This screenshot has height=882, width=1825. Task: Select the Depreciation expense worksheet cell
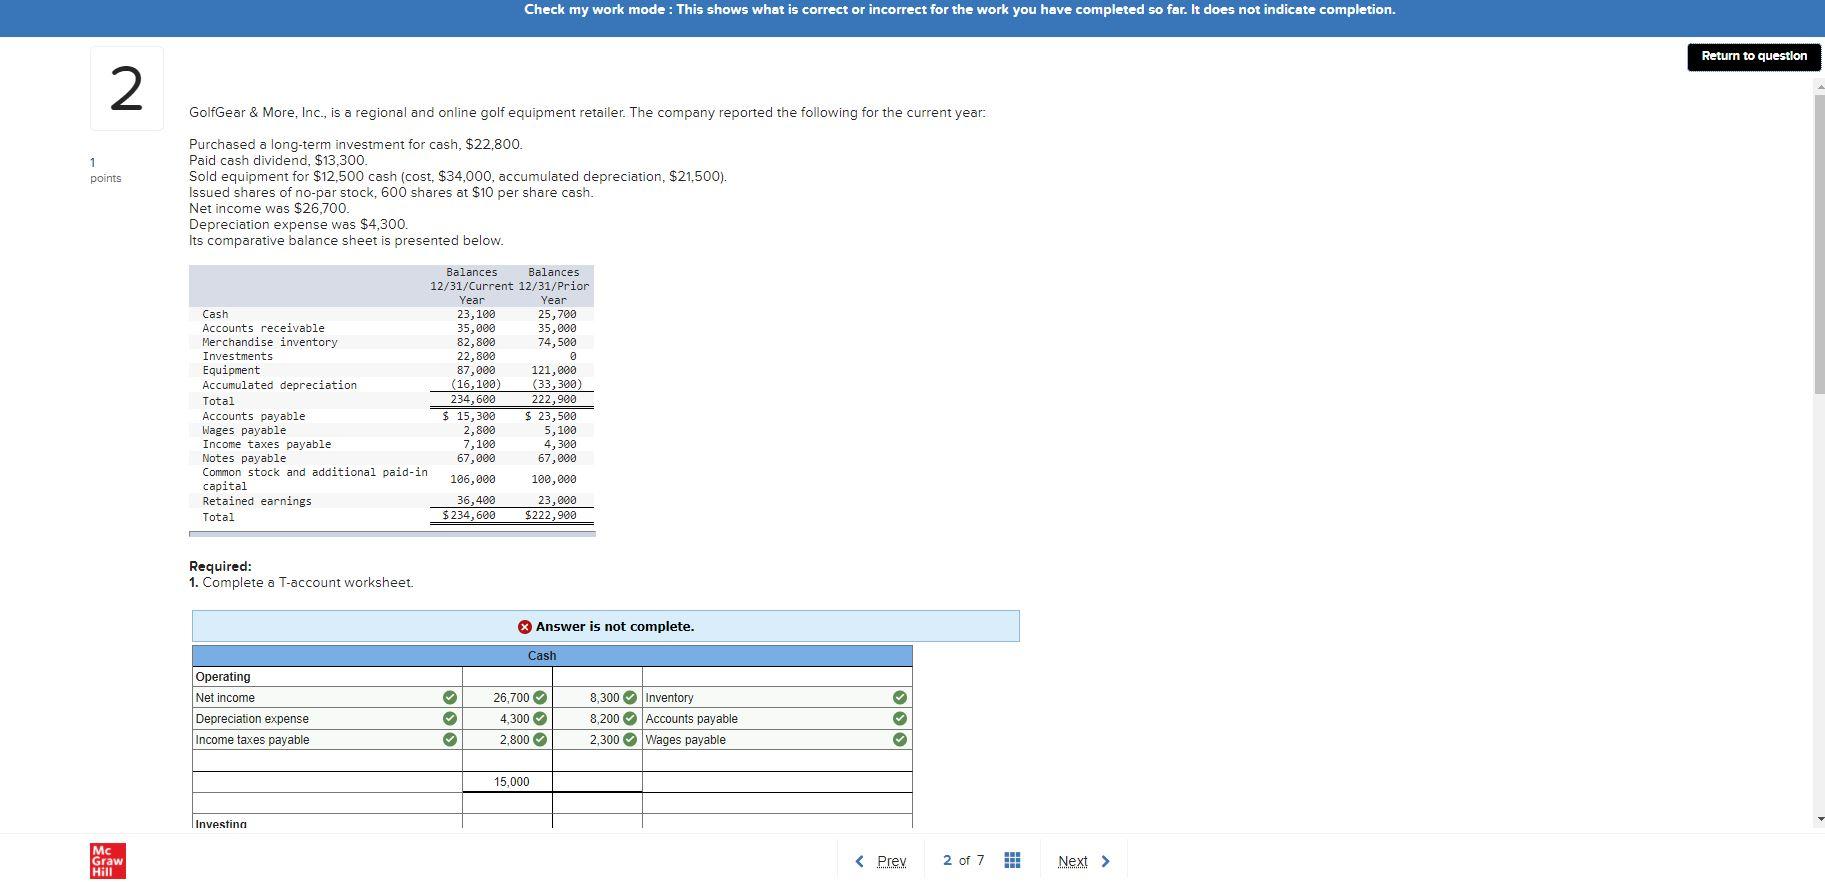point(327,719)
